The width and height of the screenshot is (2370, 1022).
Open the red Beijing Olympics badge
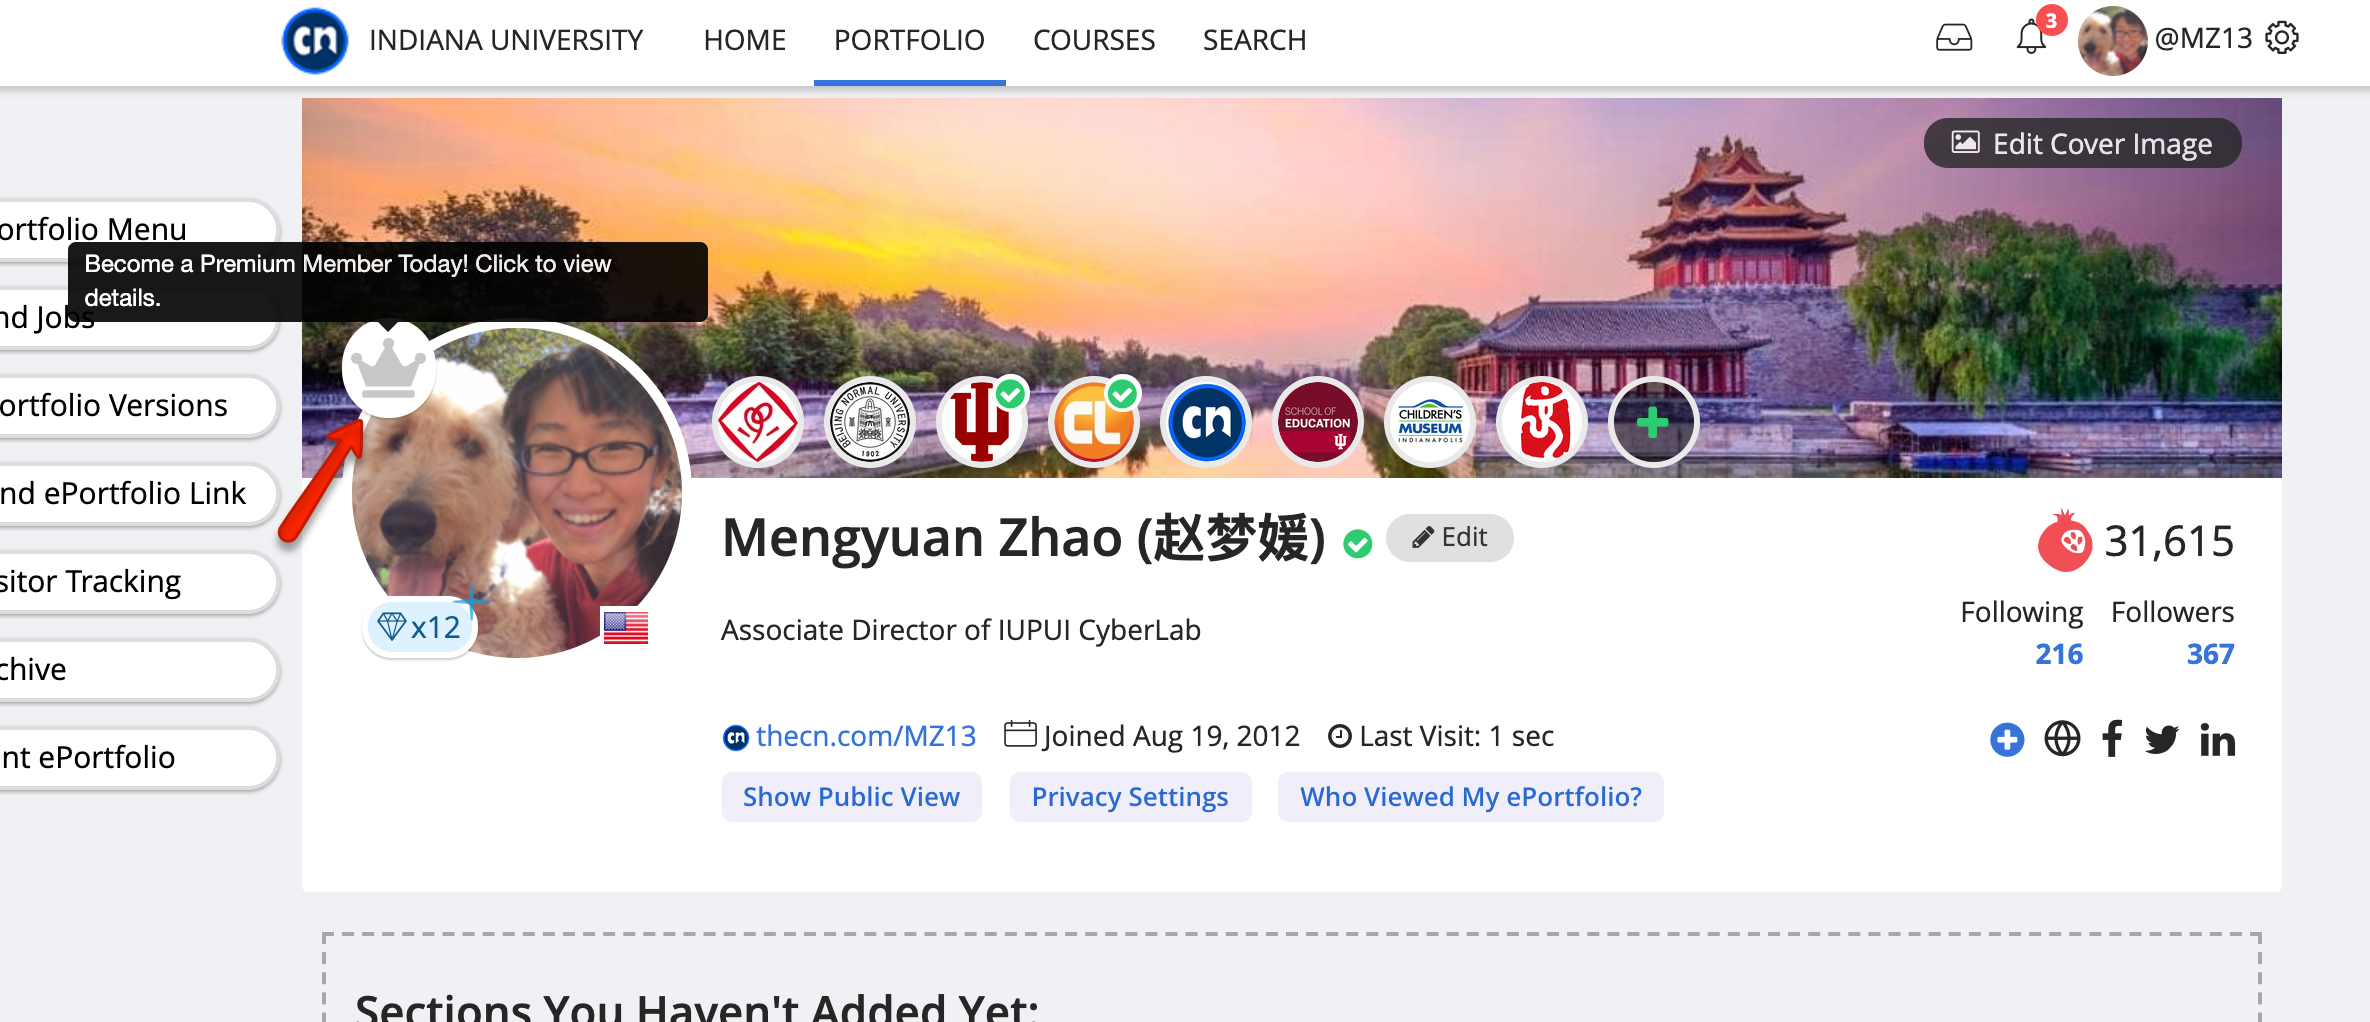(x=1542, y=422)
